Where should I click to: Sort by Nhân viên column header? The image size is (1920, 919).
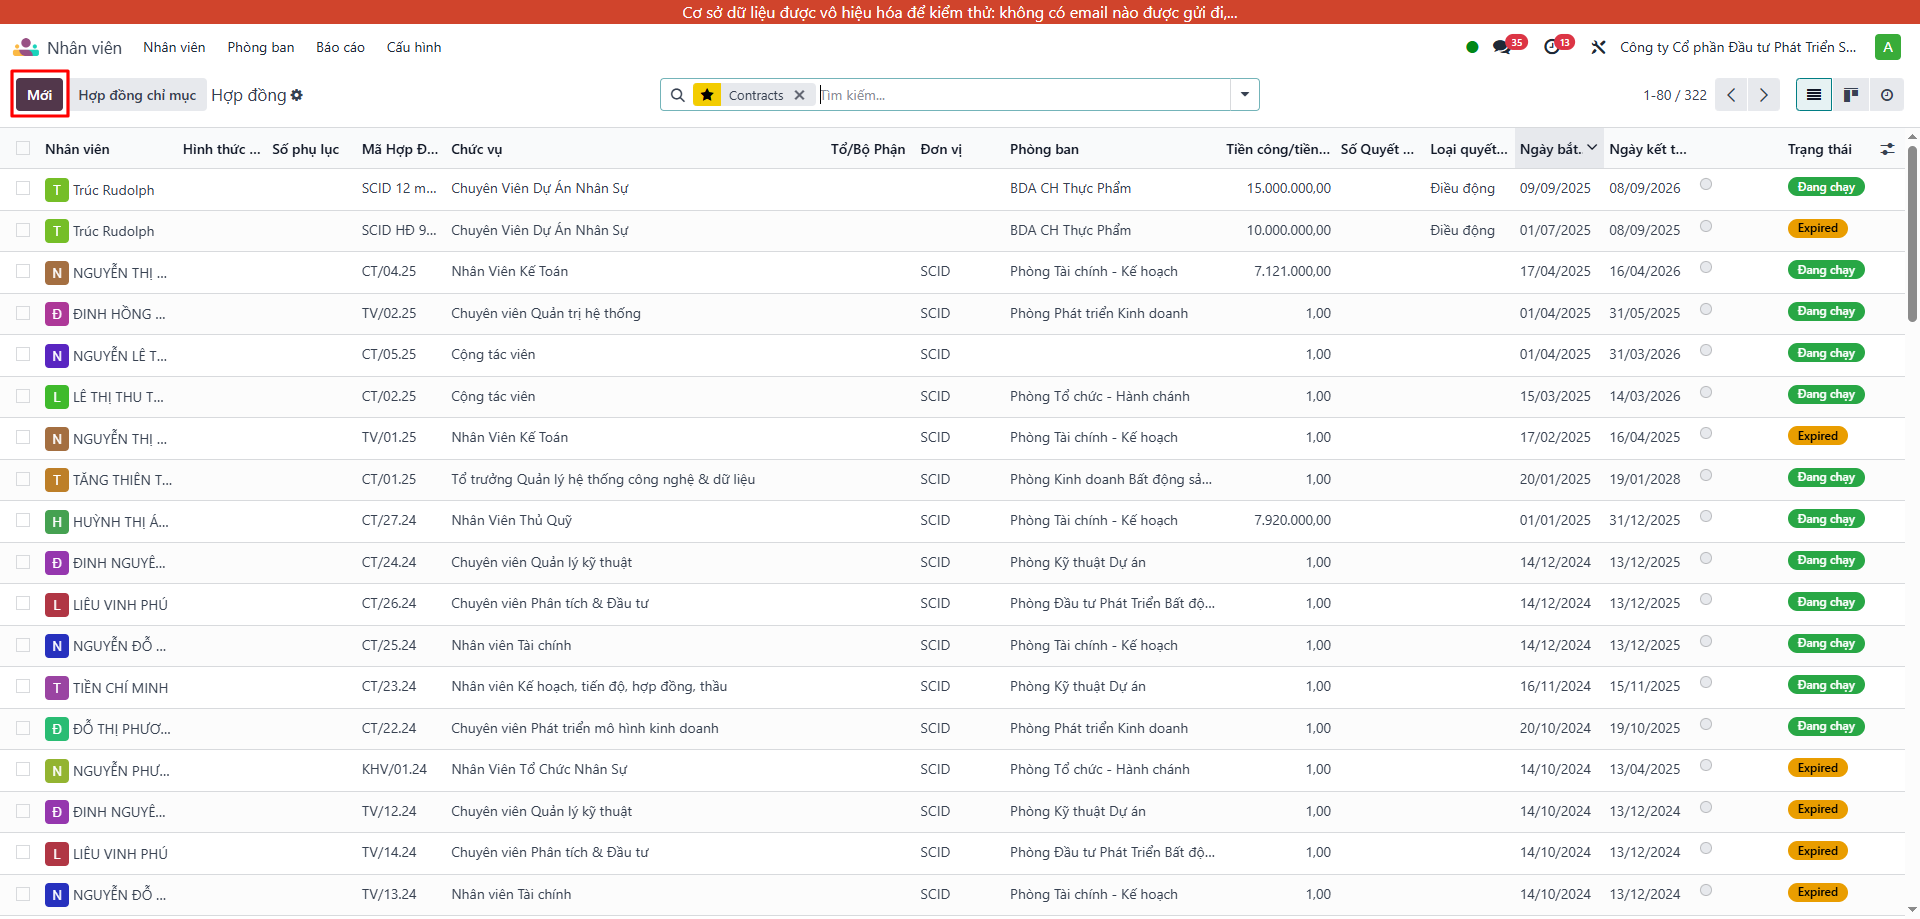coord(77,149)
